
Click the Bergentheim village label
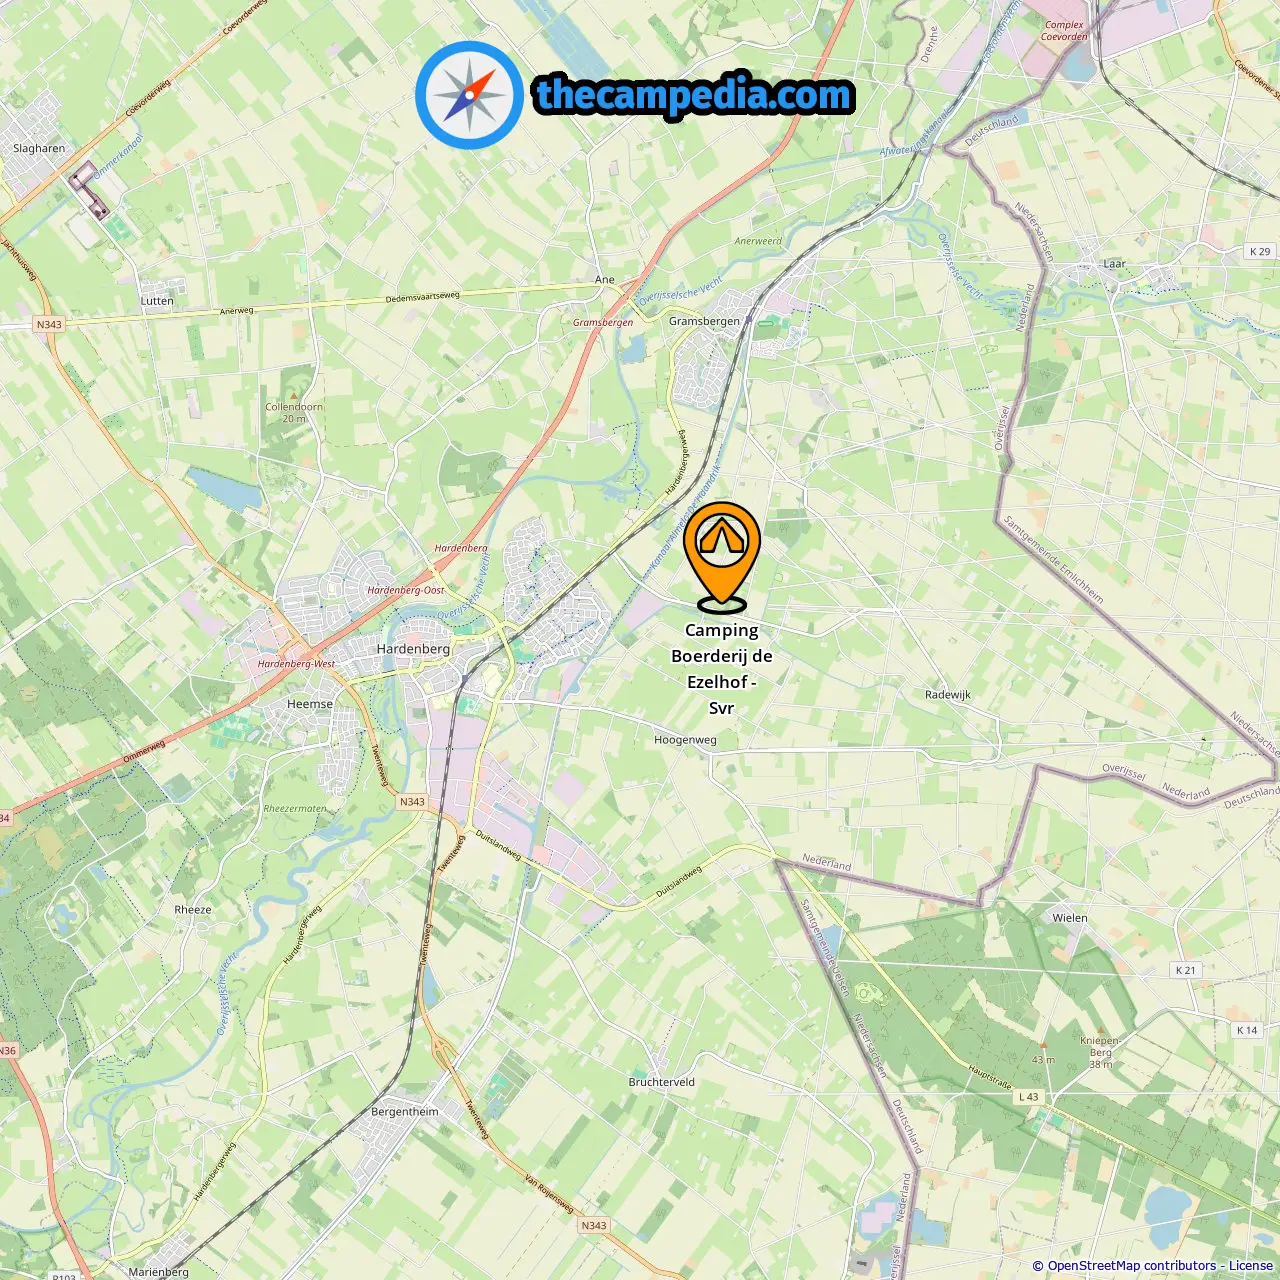pos(405,1112)
